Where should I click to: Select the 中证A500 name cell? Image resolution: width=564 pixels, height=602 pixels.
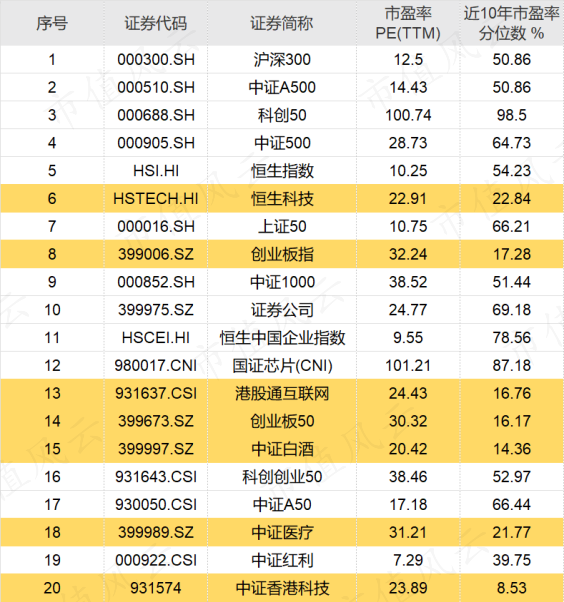coord(282,88)
